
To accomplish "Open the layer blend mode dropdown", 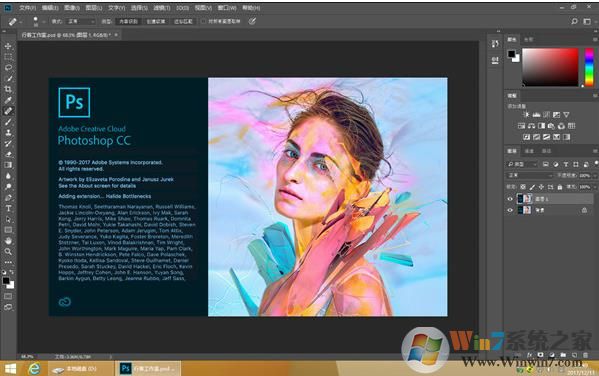I will pos(529,175).
